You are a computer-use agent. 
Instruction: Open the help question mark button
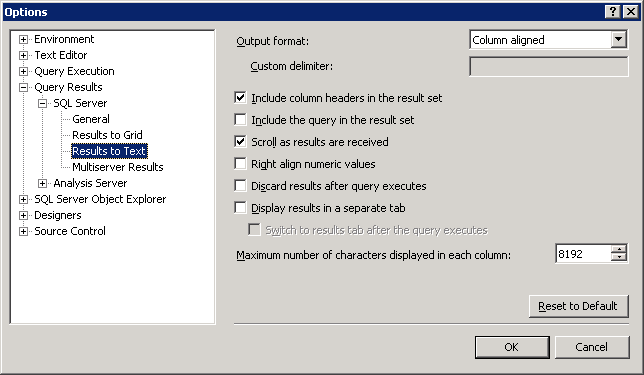click(612, 12)
